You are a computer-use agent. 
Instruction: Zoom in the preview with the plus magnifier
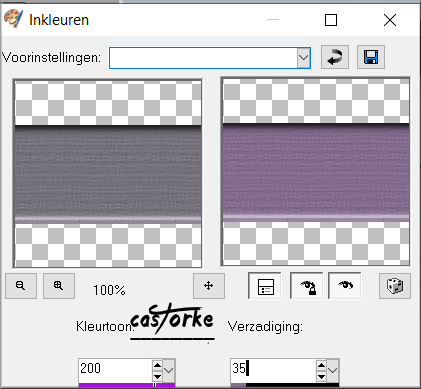pyautogui.click(x=59, y=286)
